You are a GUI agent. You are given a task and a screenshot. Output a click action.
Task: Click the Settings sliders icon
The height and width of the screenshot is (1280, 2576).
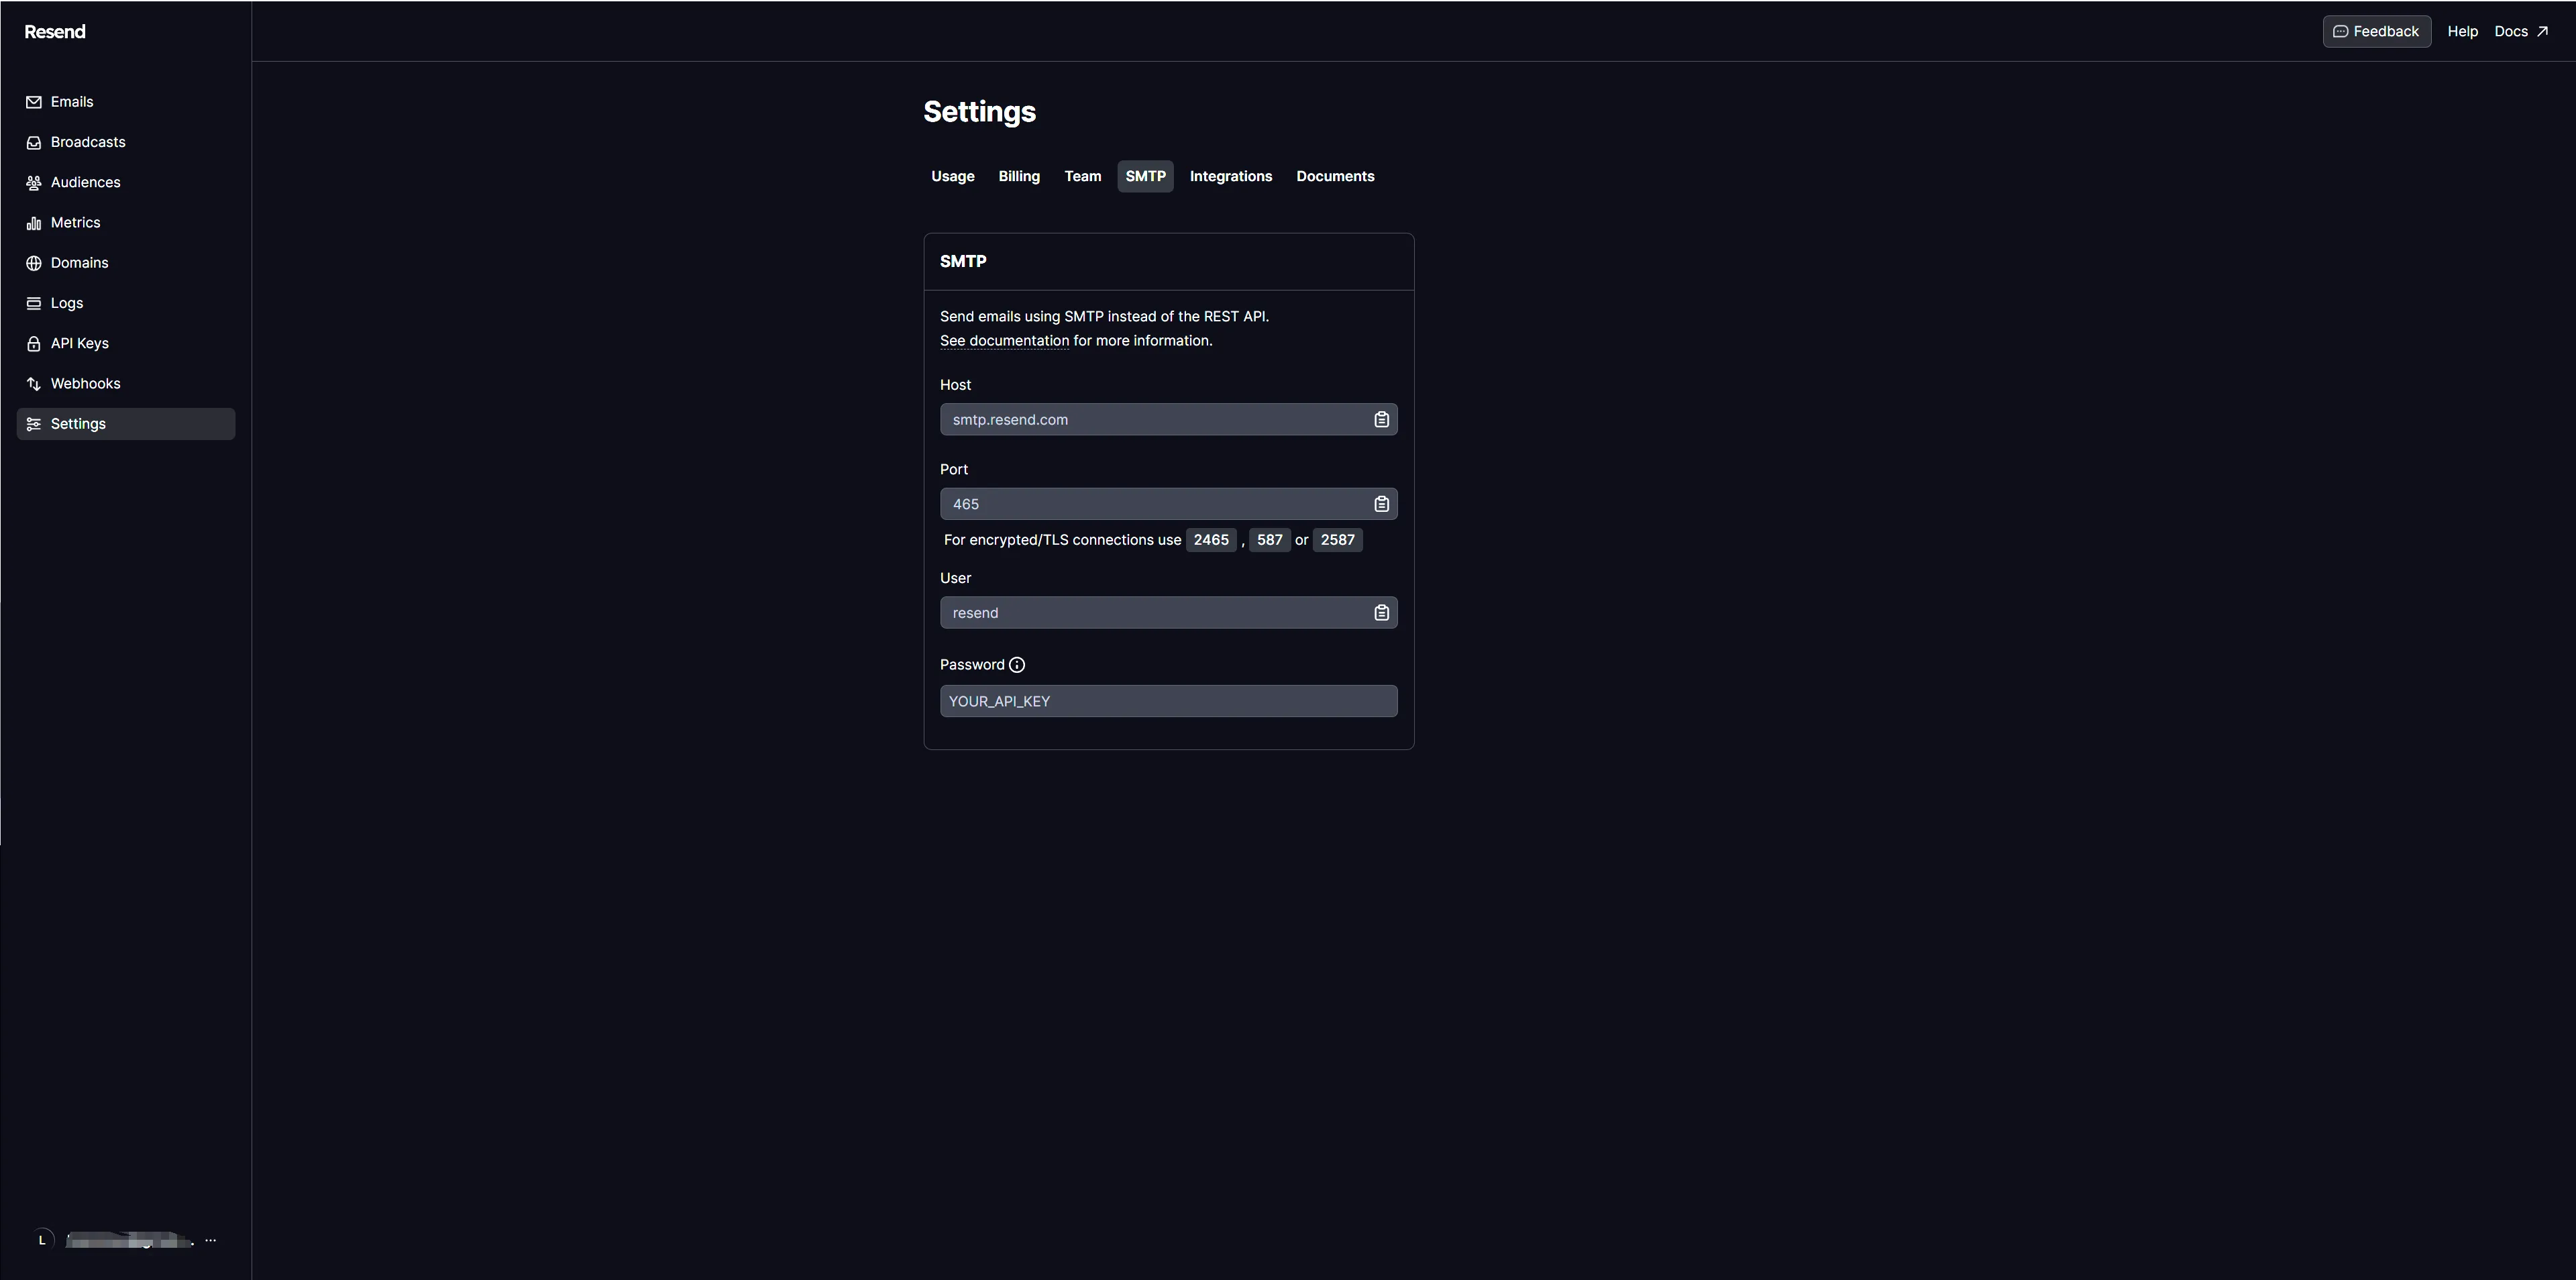[x=34, y=424]
